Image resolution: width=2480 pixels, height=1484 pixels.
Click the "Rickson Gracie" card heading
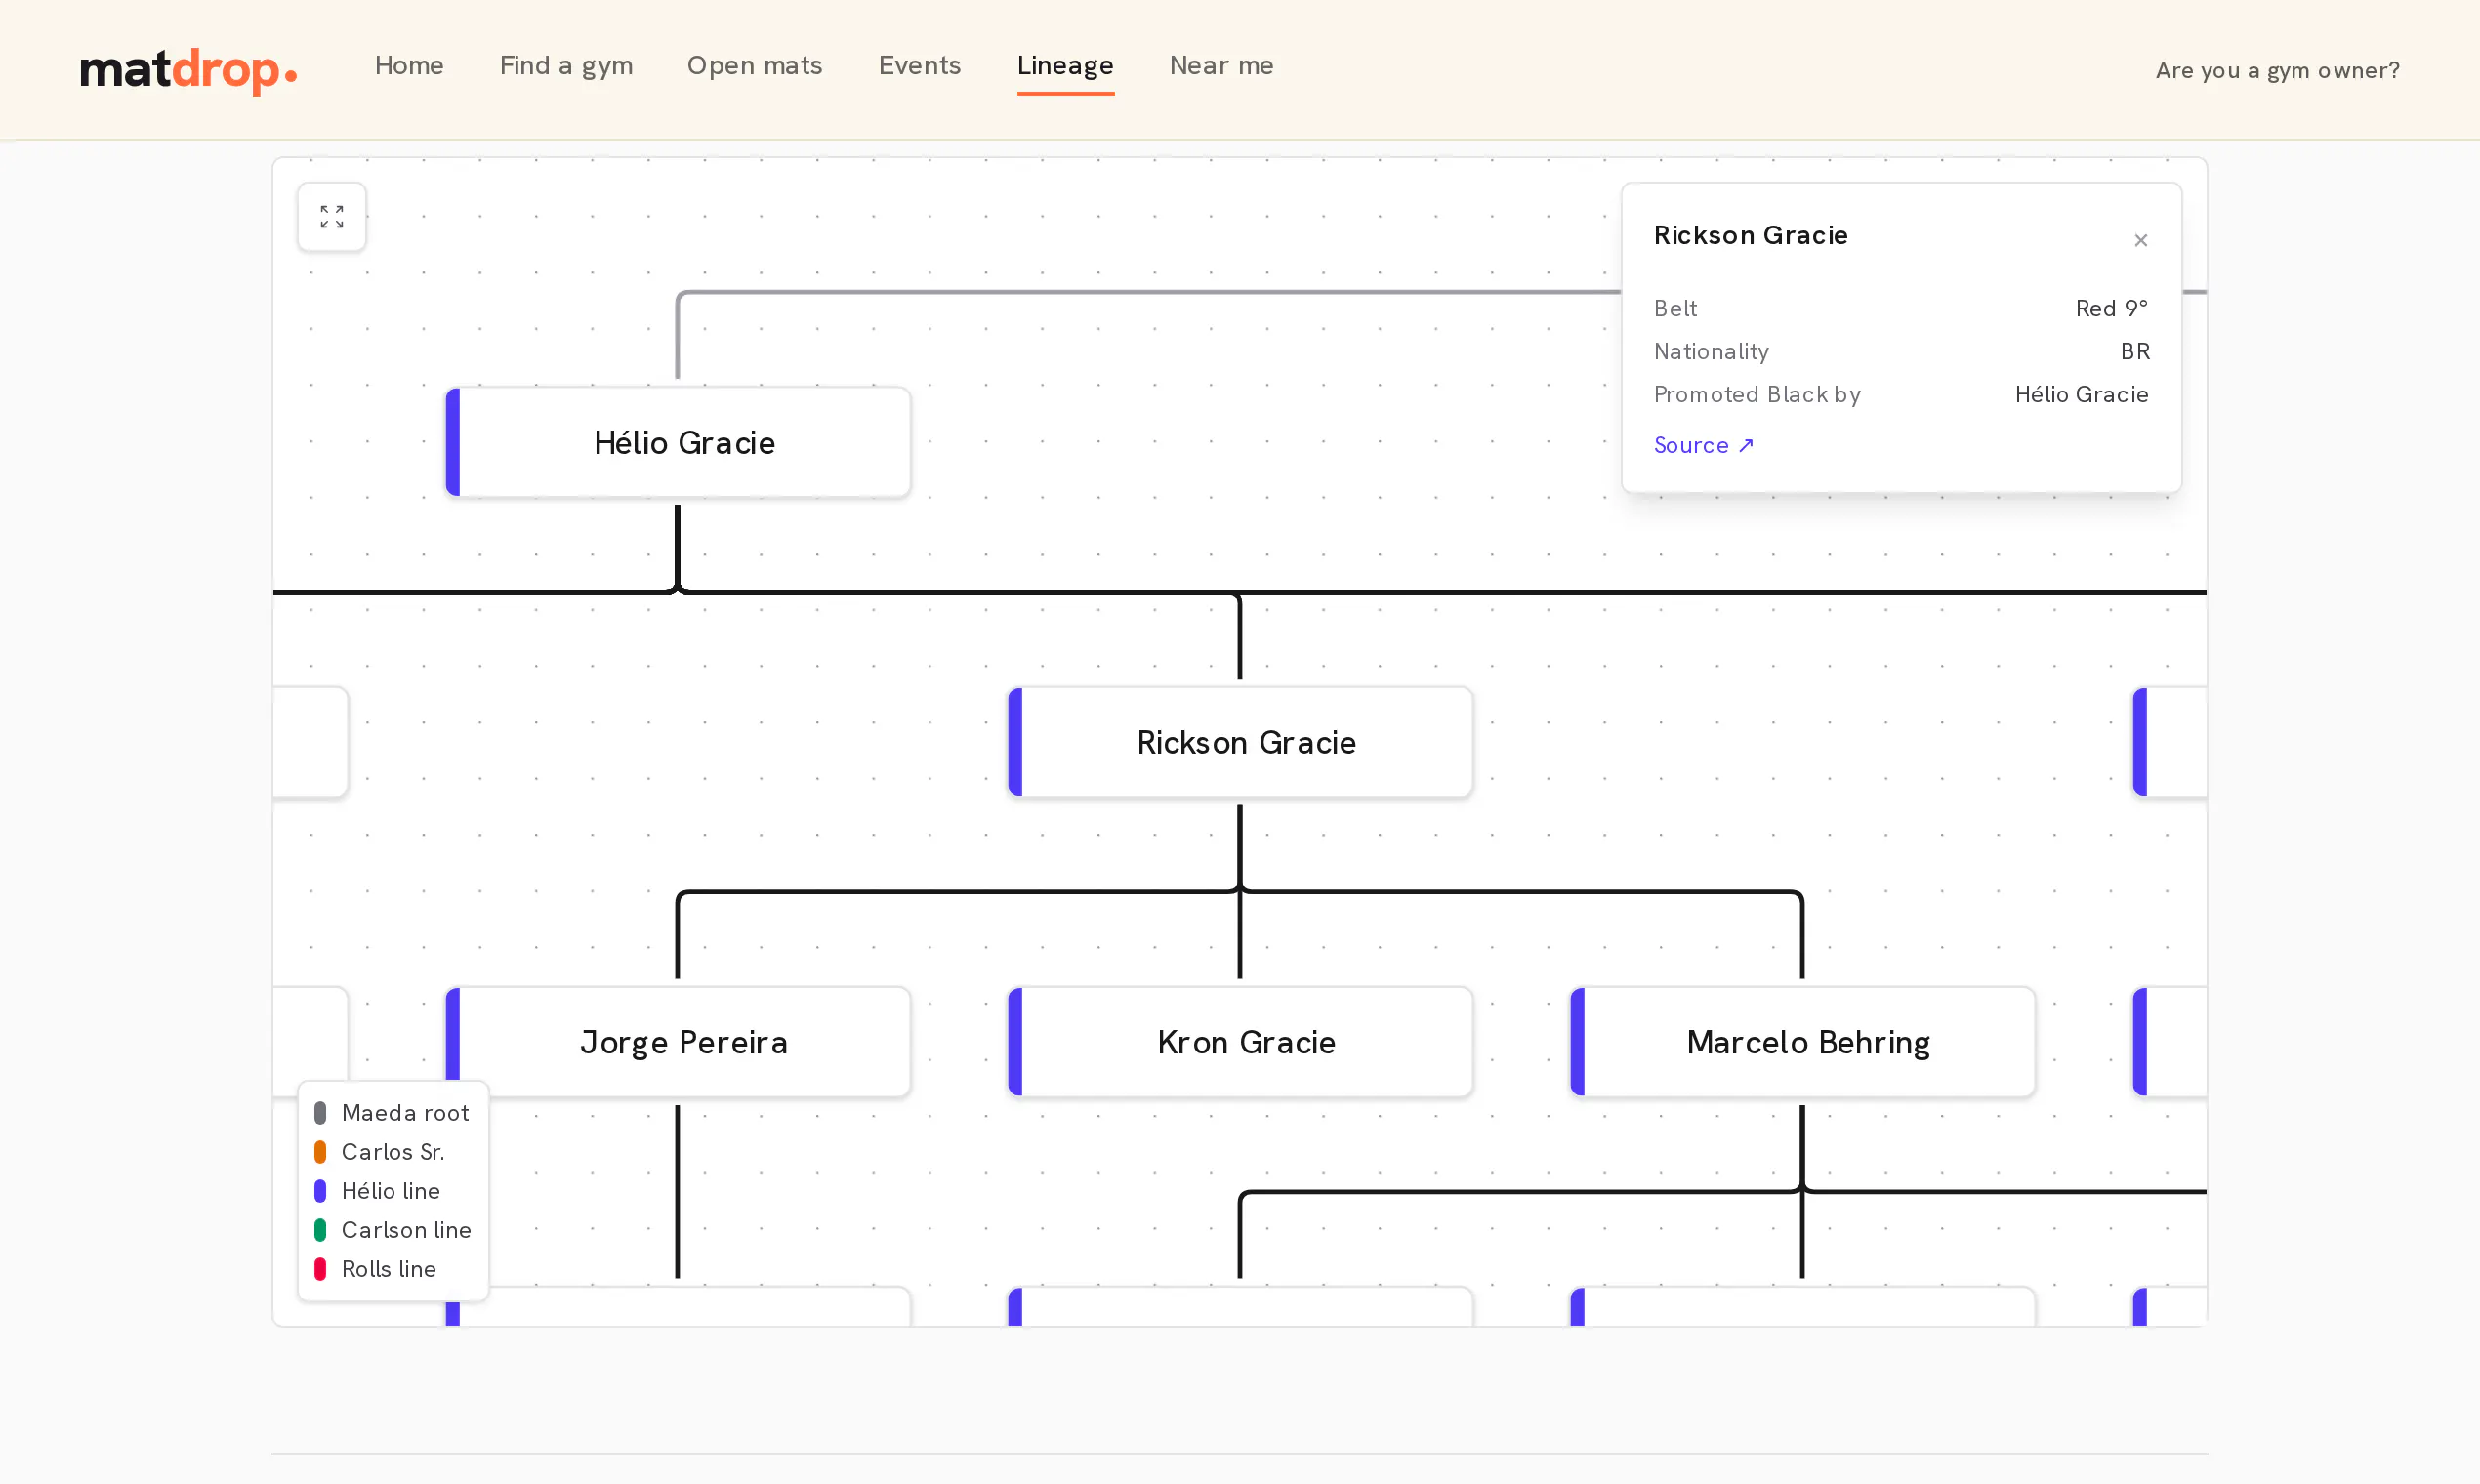pos(1751,236)
